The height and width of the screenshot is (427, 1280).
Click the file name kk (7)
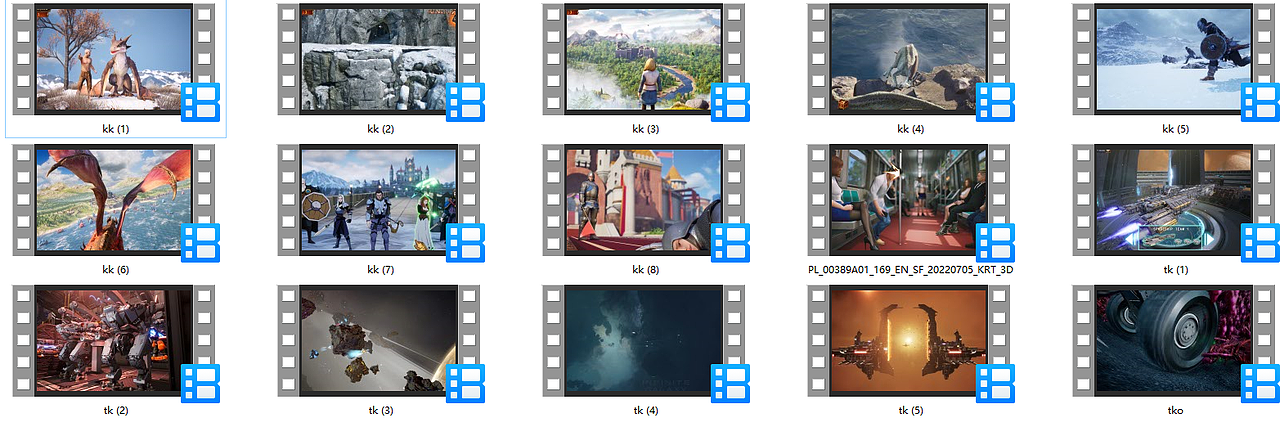[x=381, y=270]
